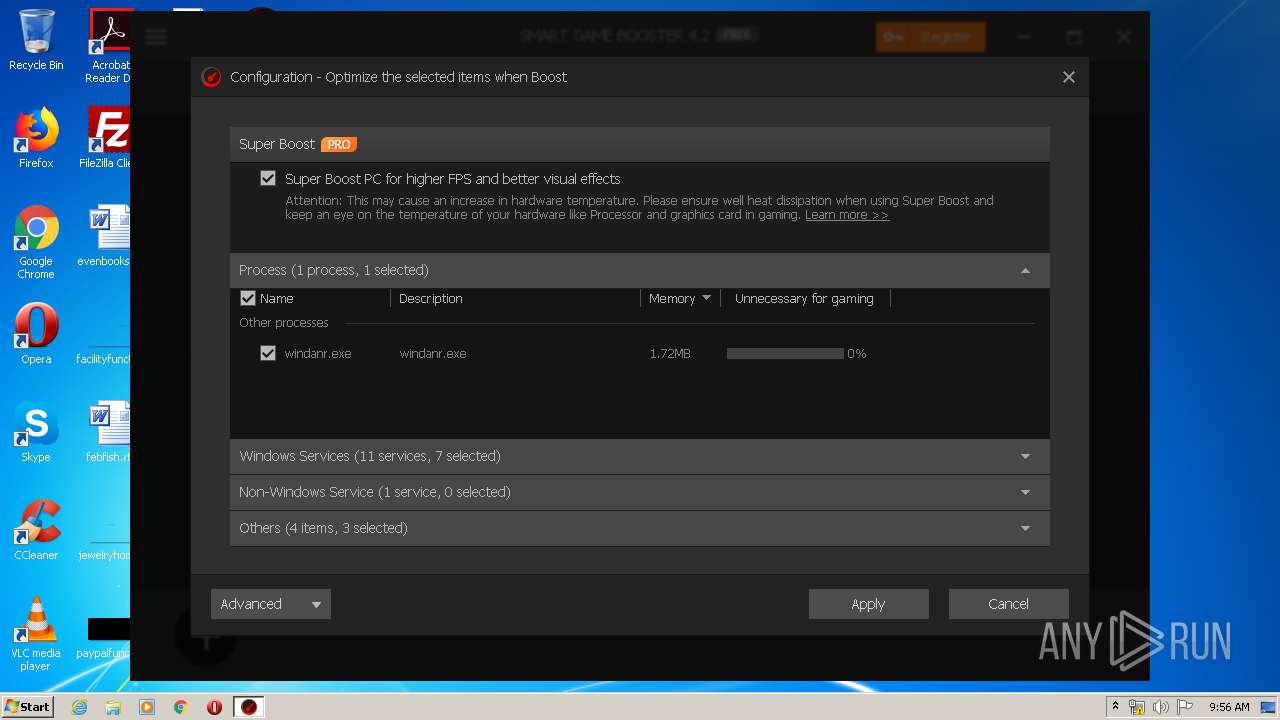
Task: Click the Show desktop button
Action: click(1268, 707)
